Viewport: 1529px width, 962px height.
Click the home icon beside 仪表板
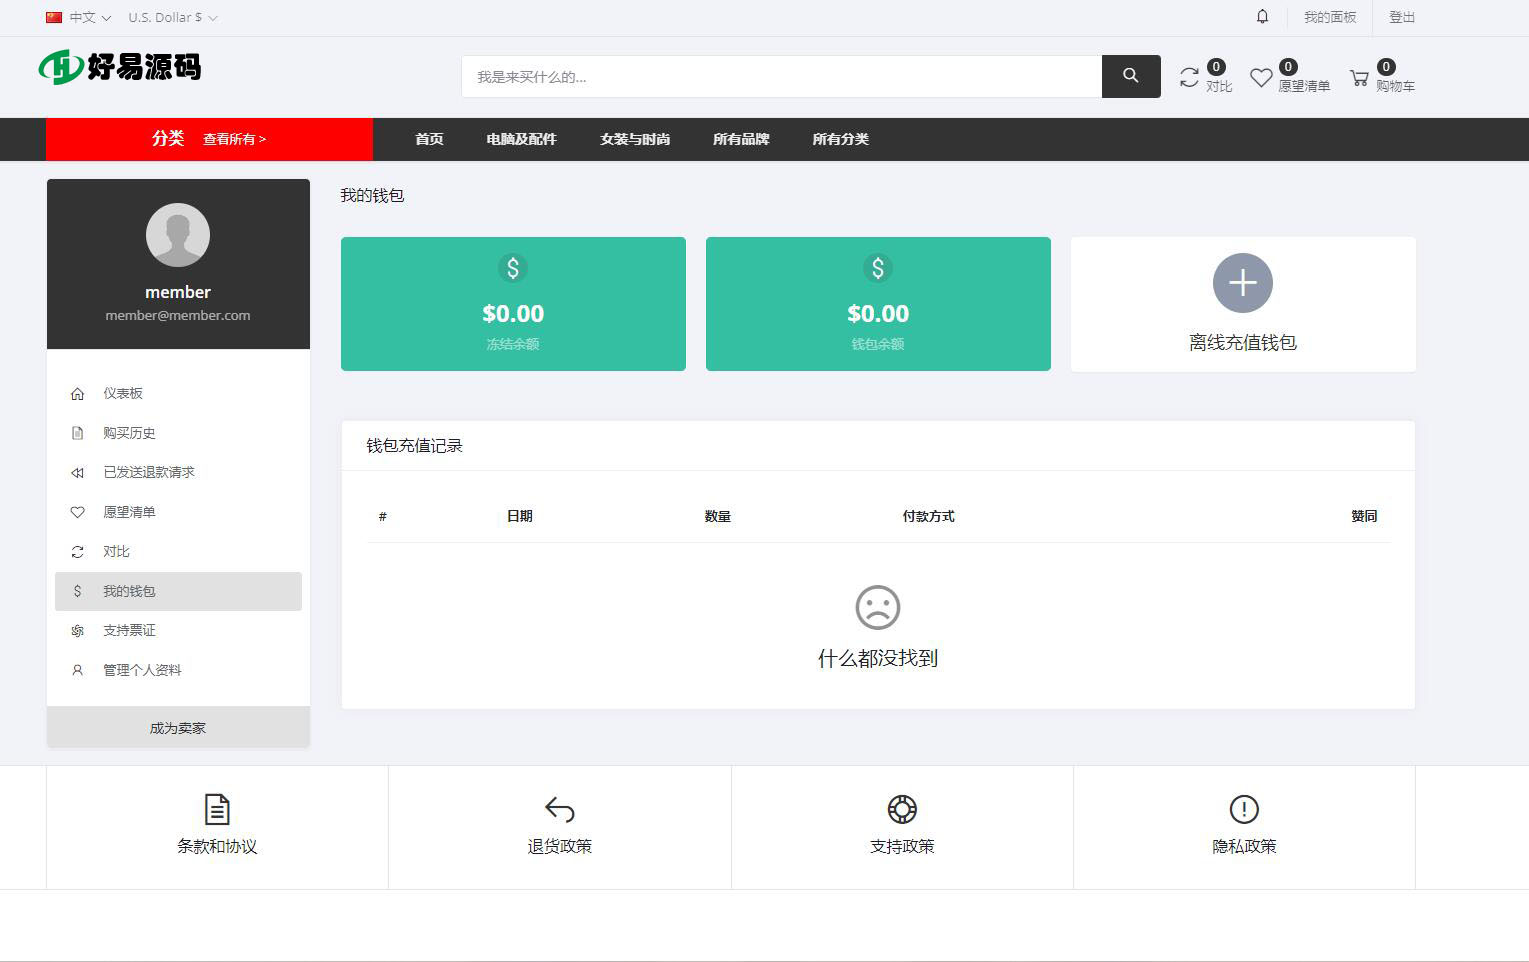[x=77, y=394]
